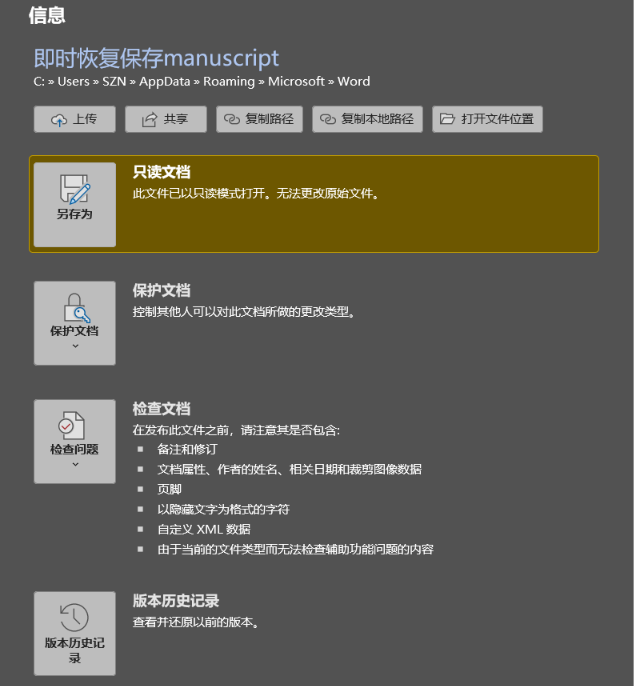Click the Roaming segment of the path
Image resolution: width=634 pixels, height=686 pixels.
(x=229, y=82)
